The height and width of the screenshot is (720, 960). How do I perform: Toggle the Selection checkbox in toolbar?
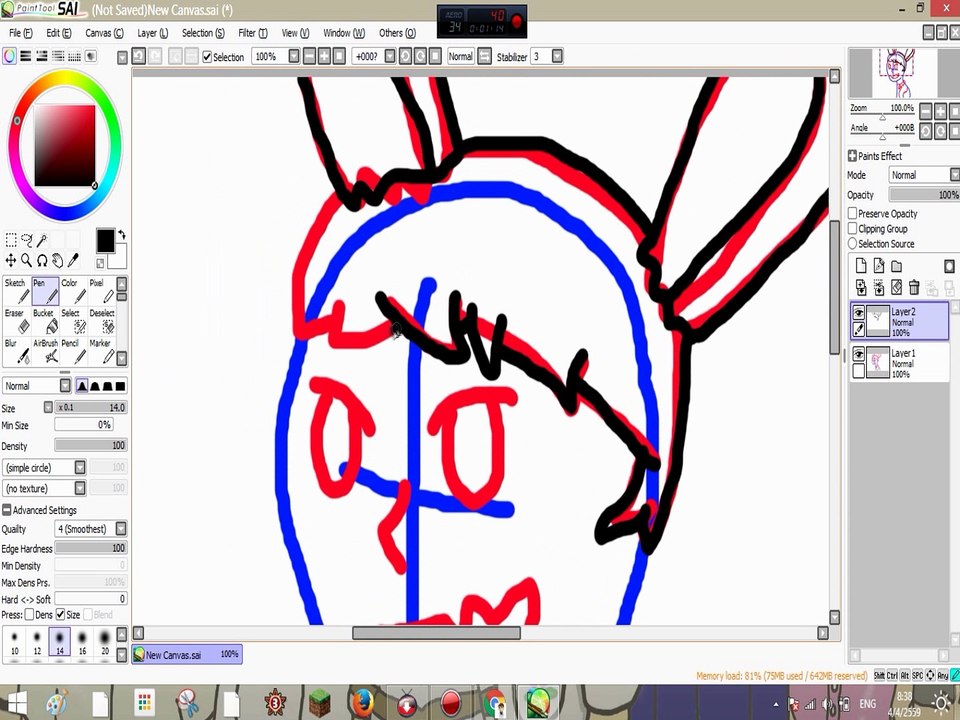[x=208, y=57]
